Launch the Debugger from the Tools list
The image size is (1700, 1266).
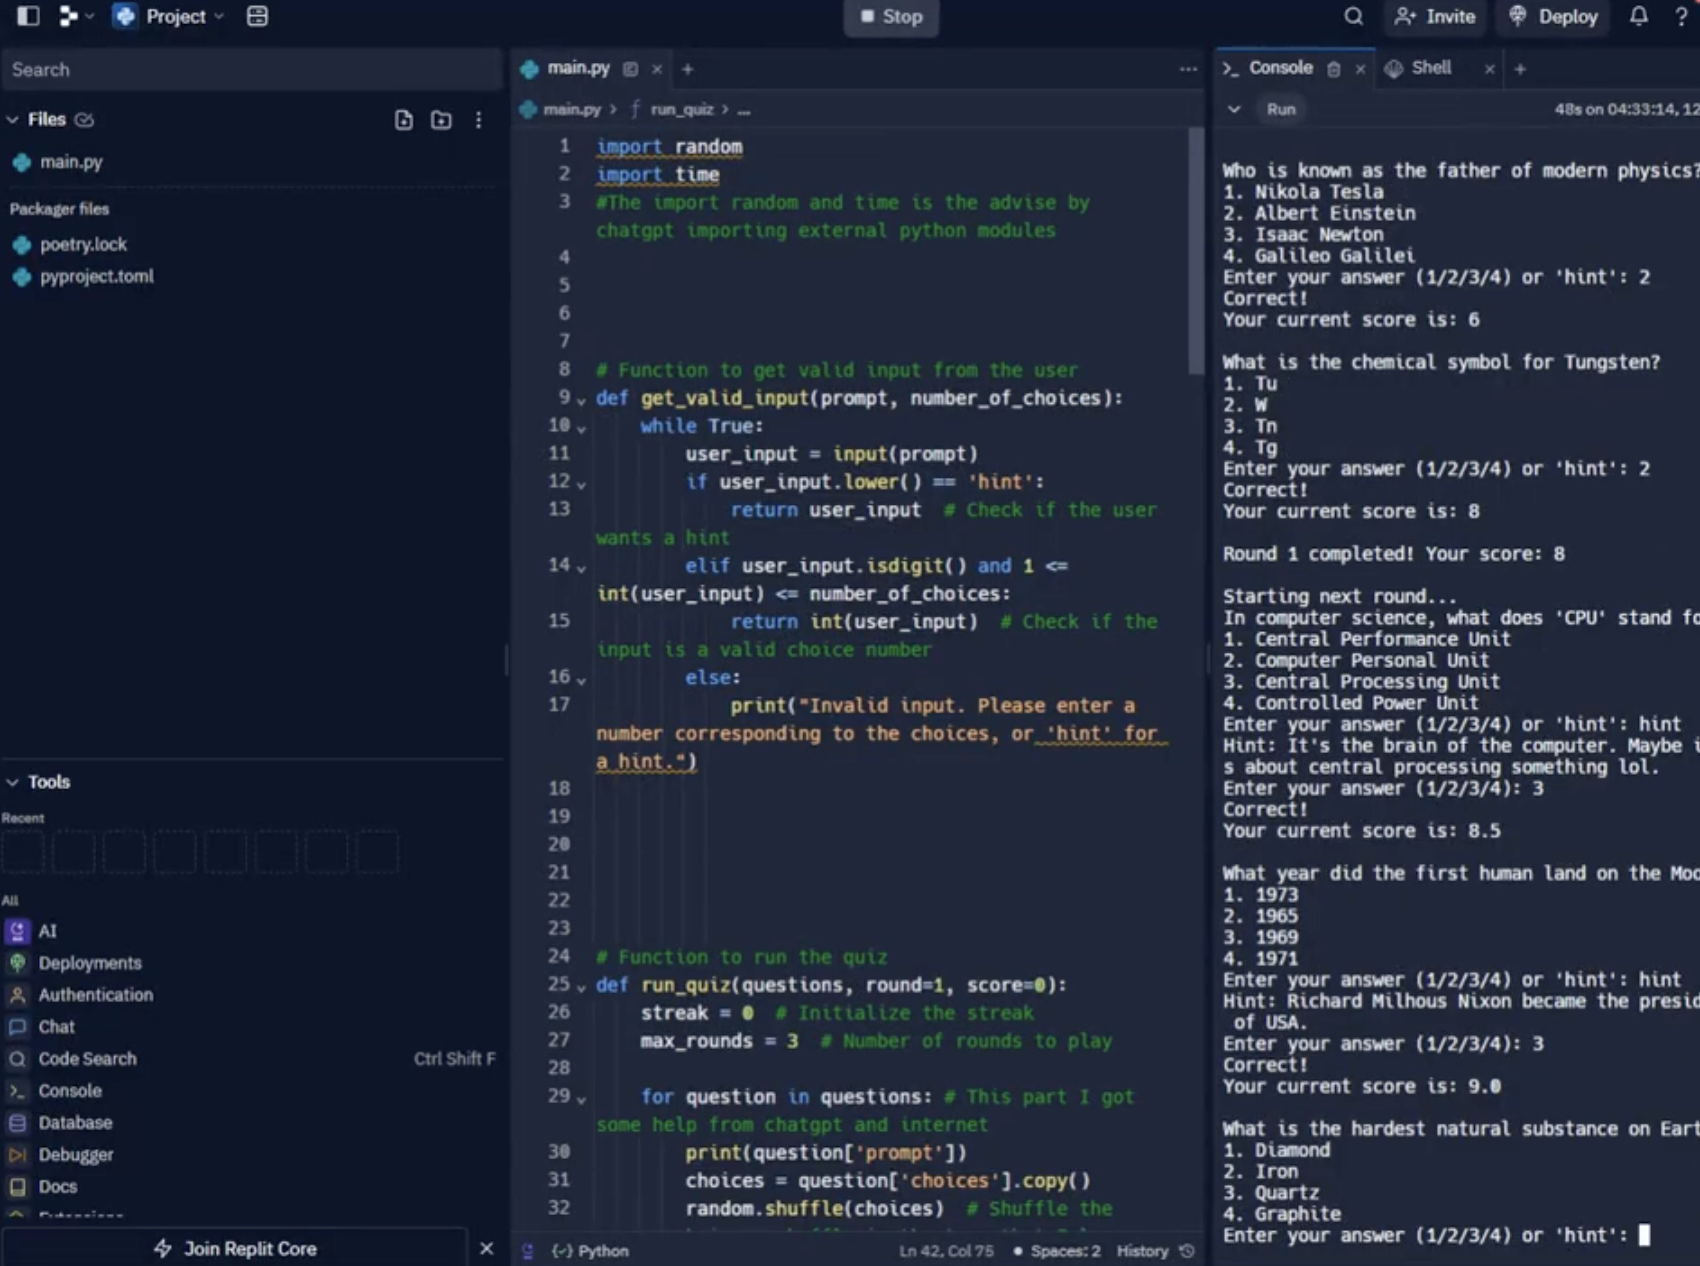click(x=77, y=1154)
